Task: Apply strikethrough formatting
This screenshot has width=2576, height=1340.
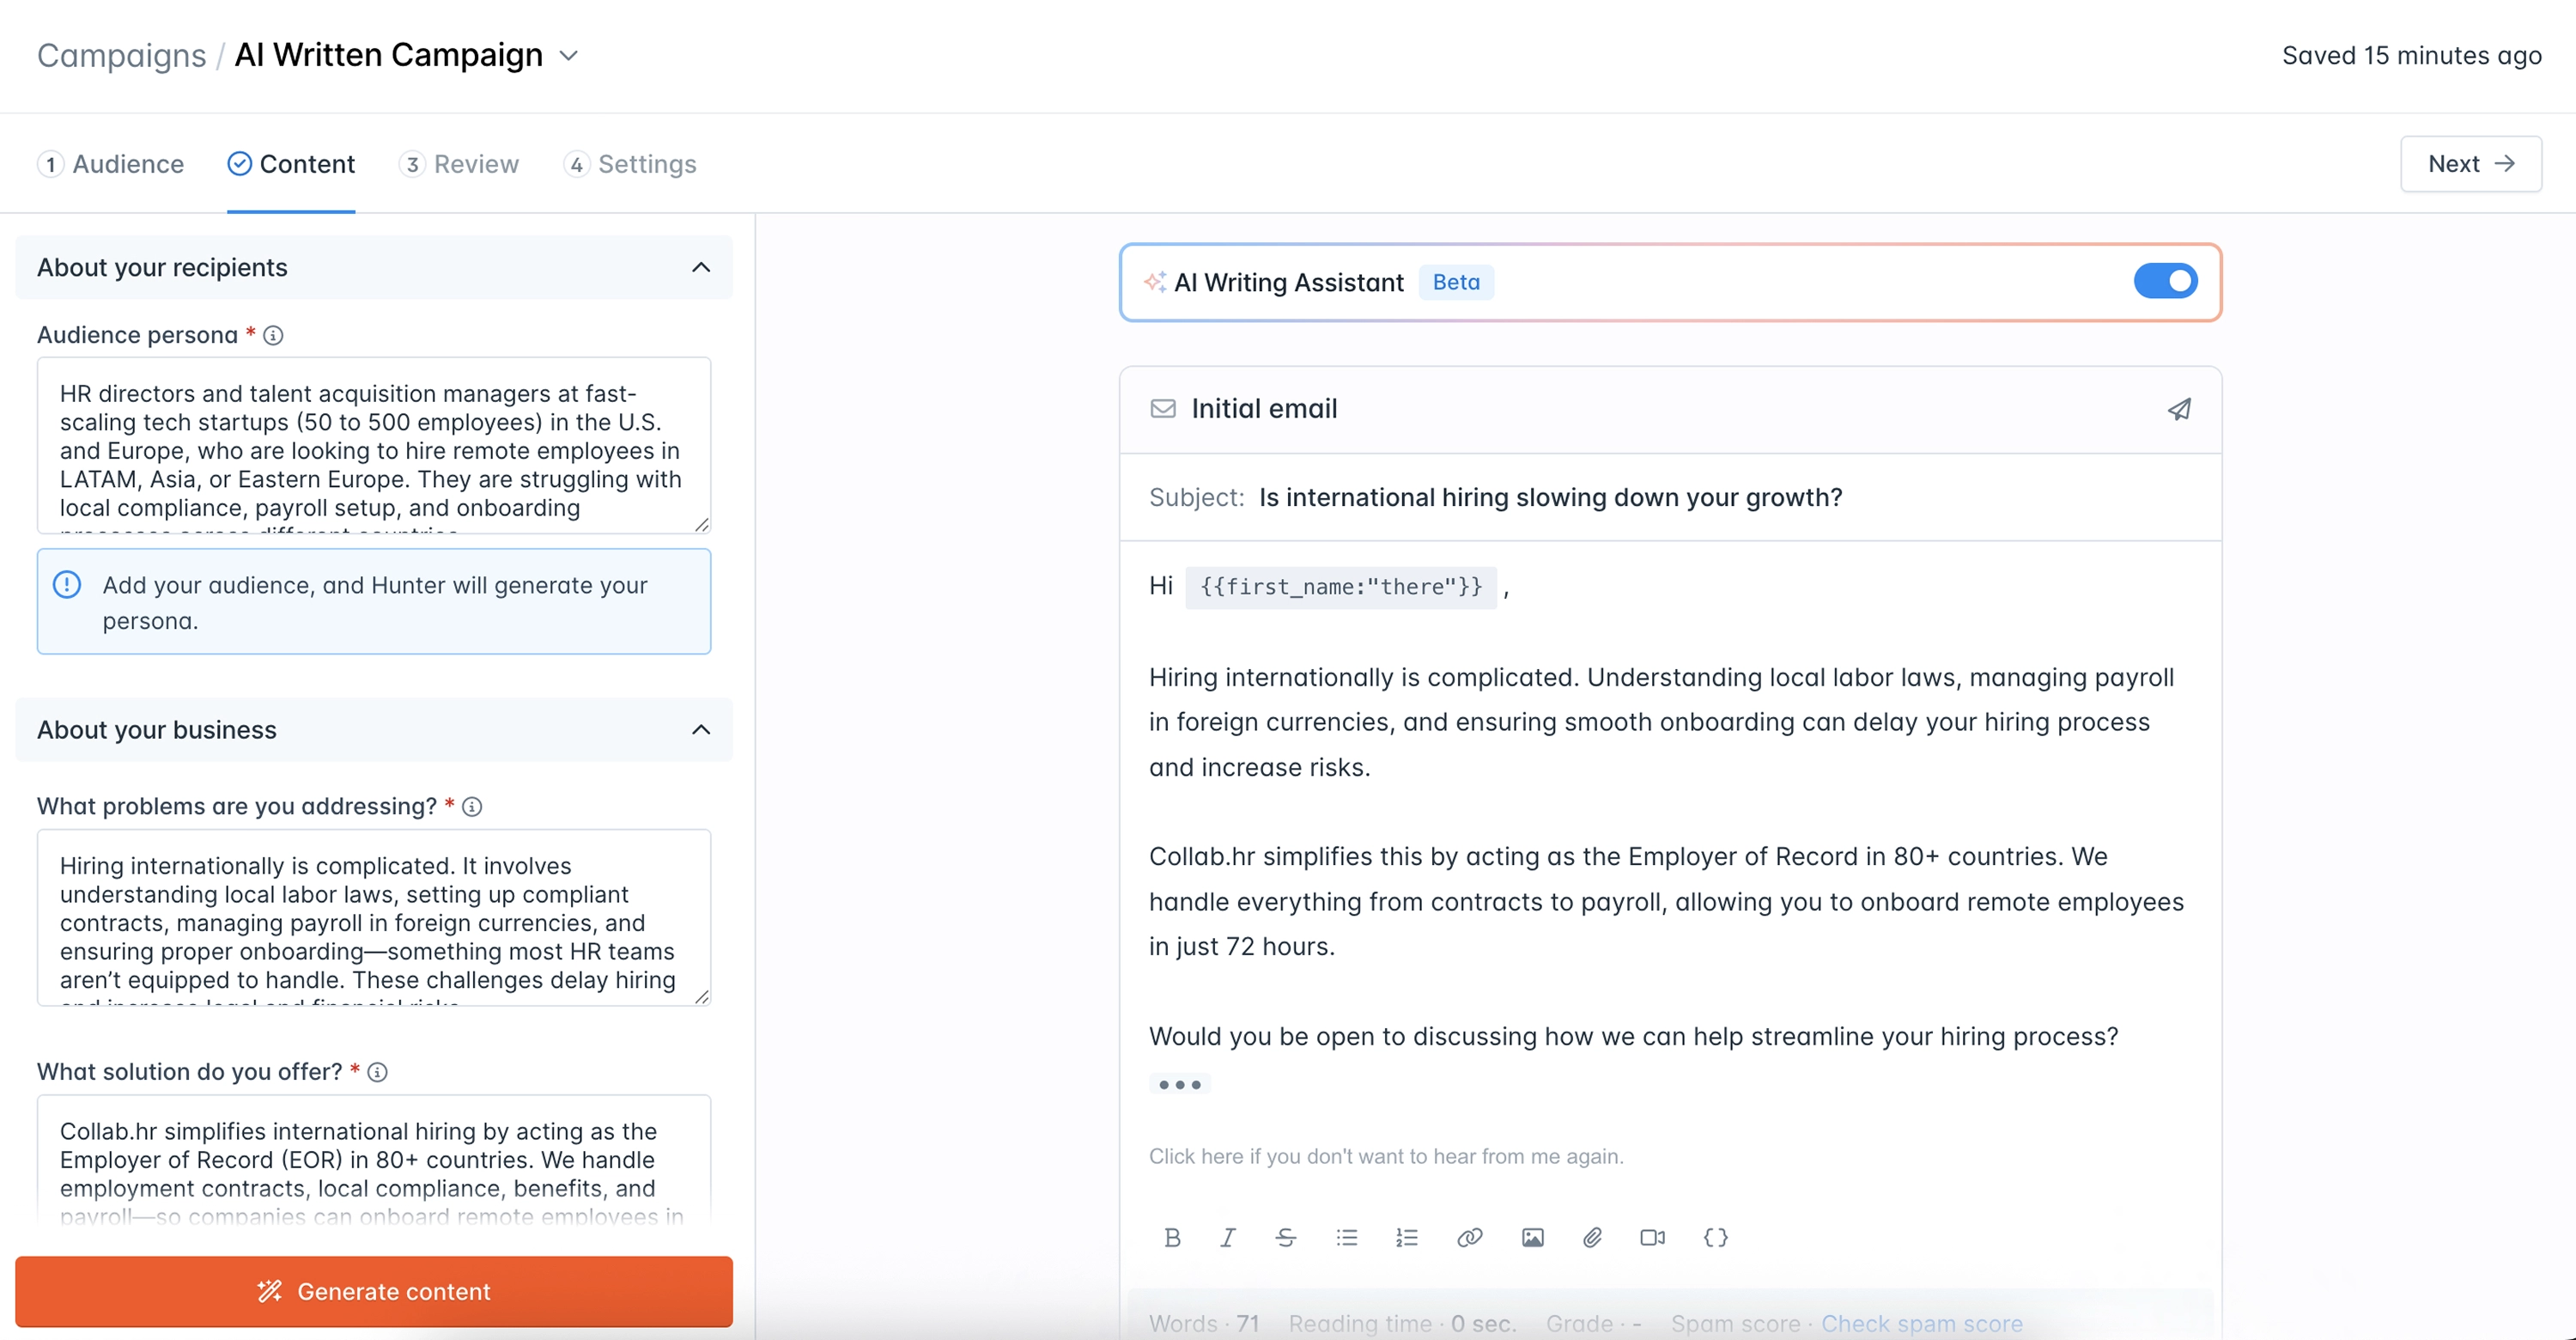Action: [x=1286, y=1237]
